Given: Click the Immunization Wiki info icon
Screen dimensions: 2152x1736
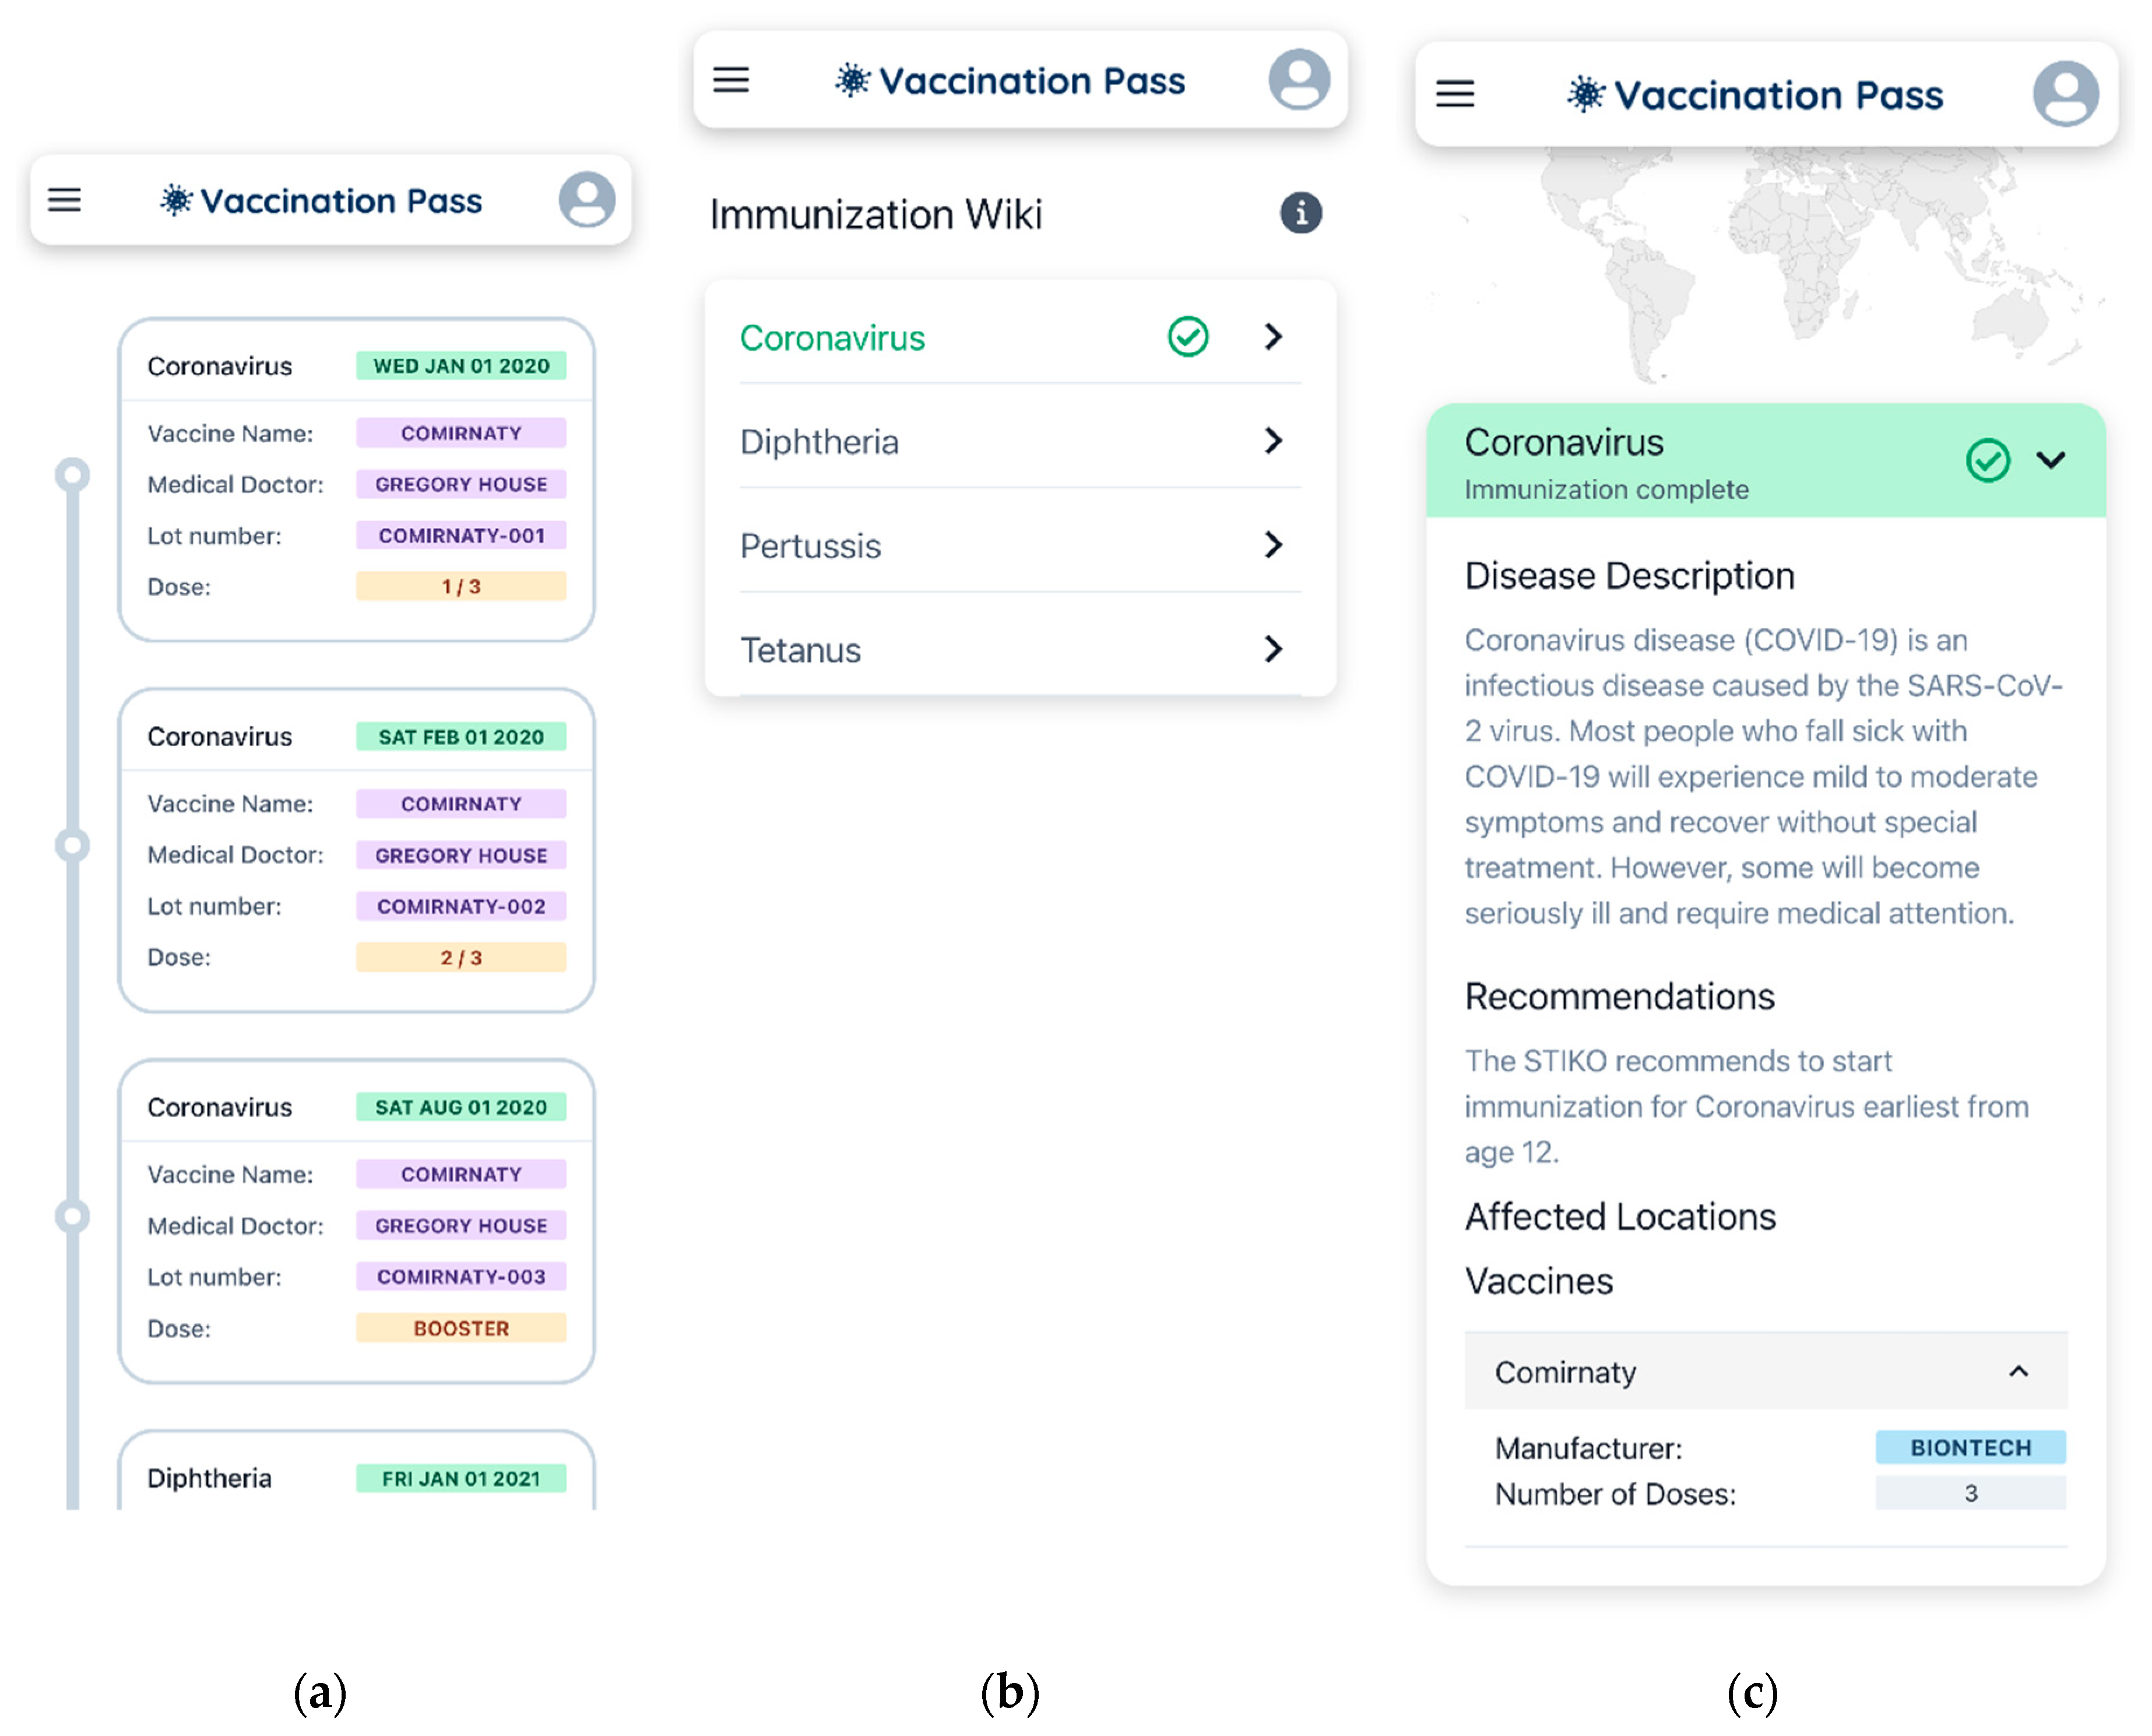Looking at the screenshot, I should [x=1300, y=213].
